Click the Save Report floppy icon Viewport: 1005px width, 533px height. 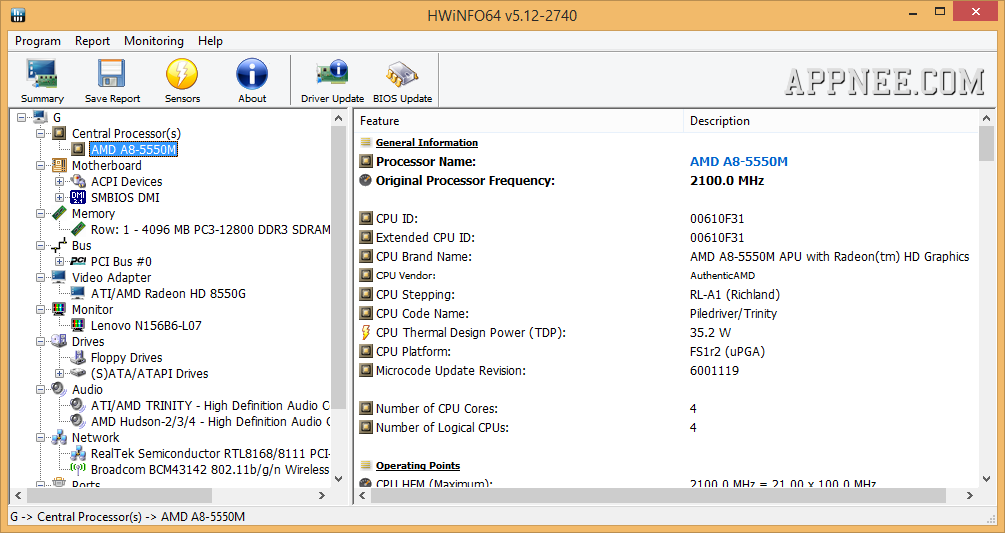tap(112, 74)
